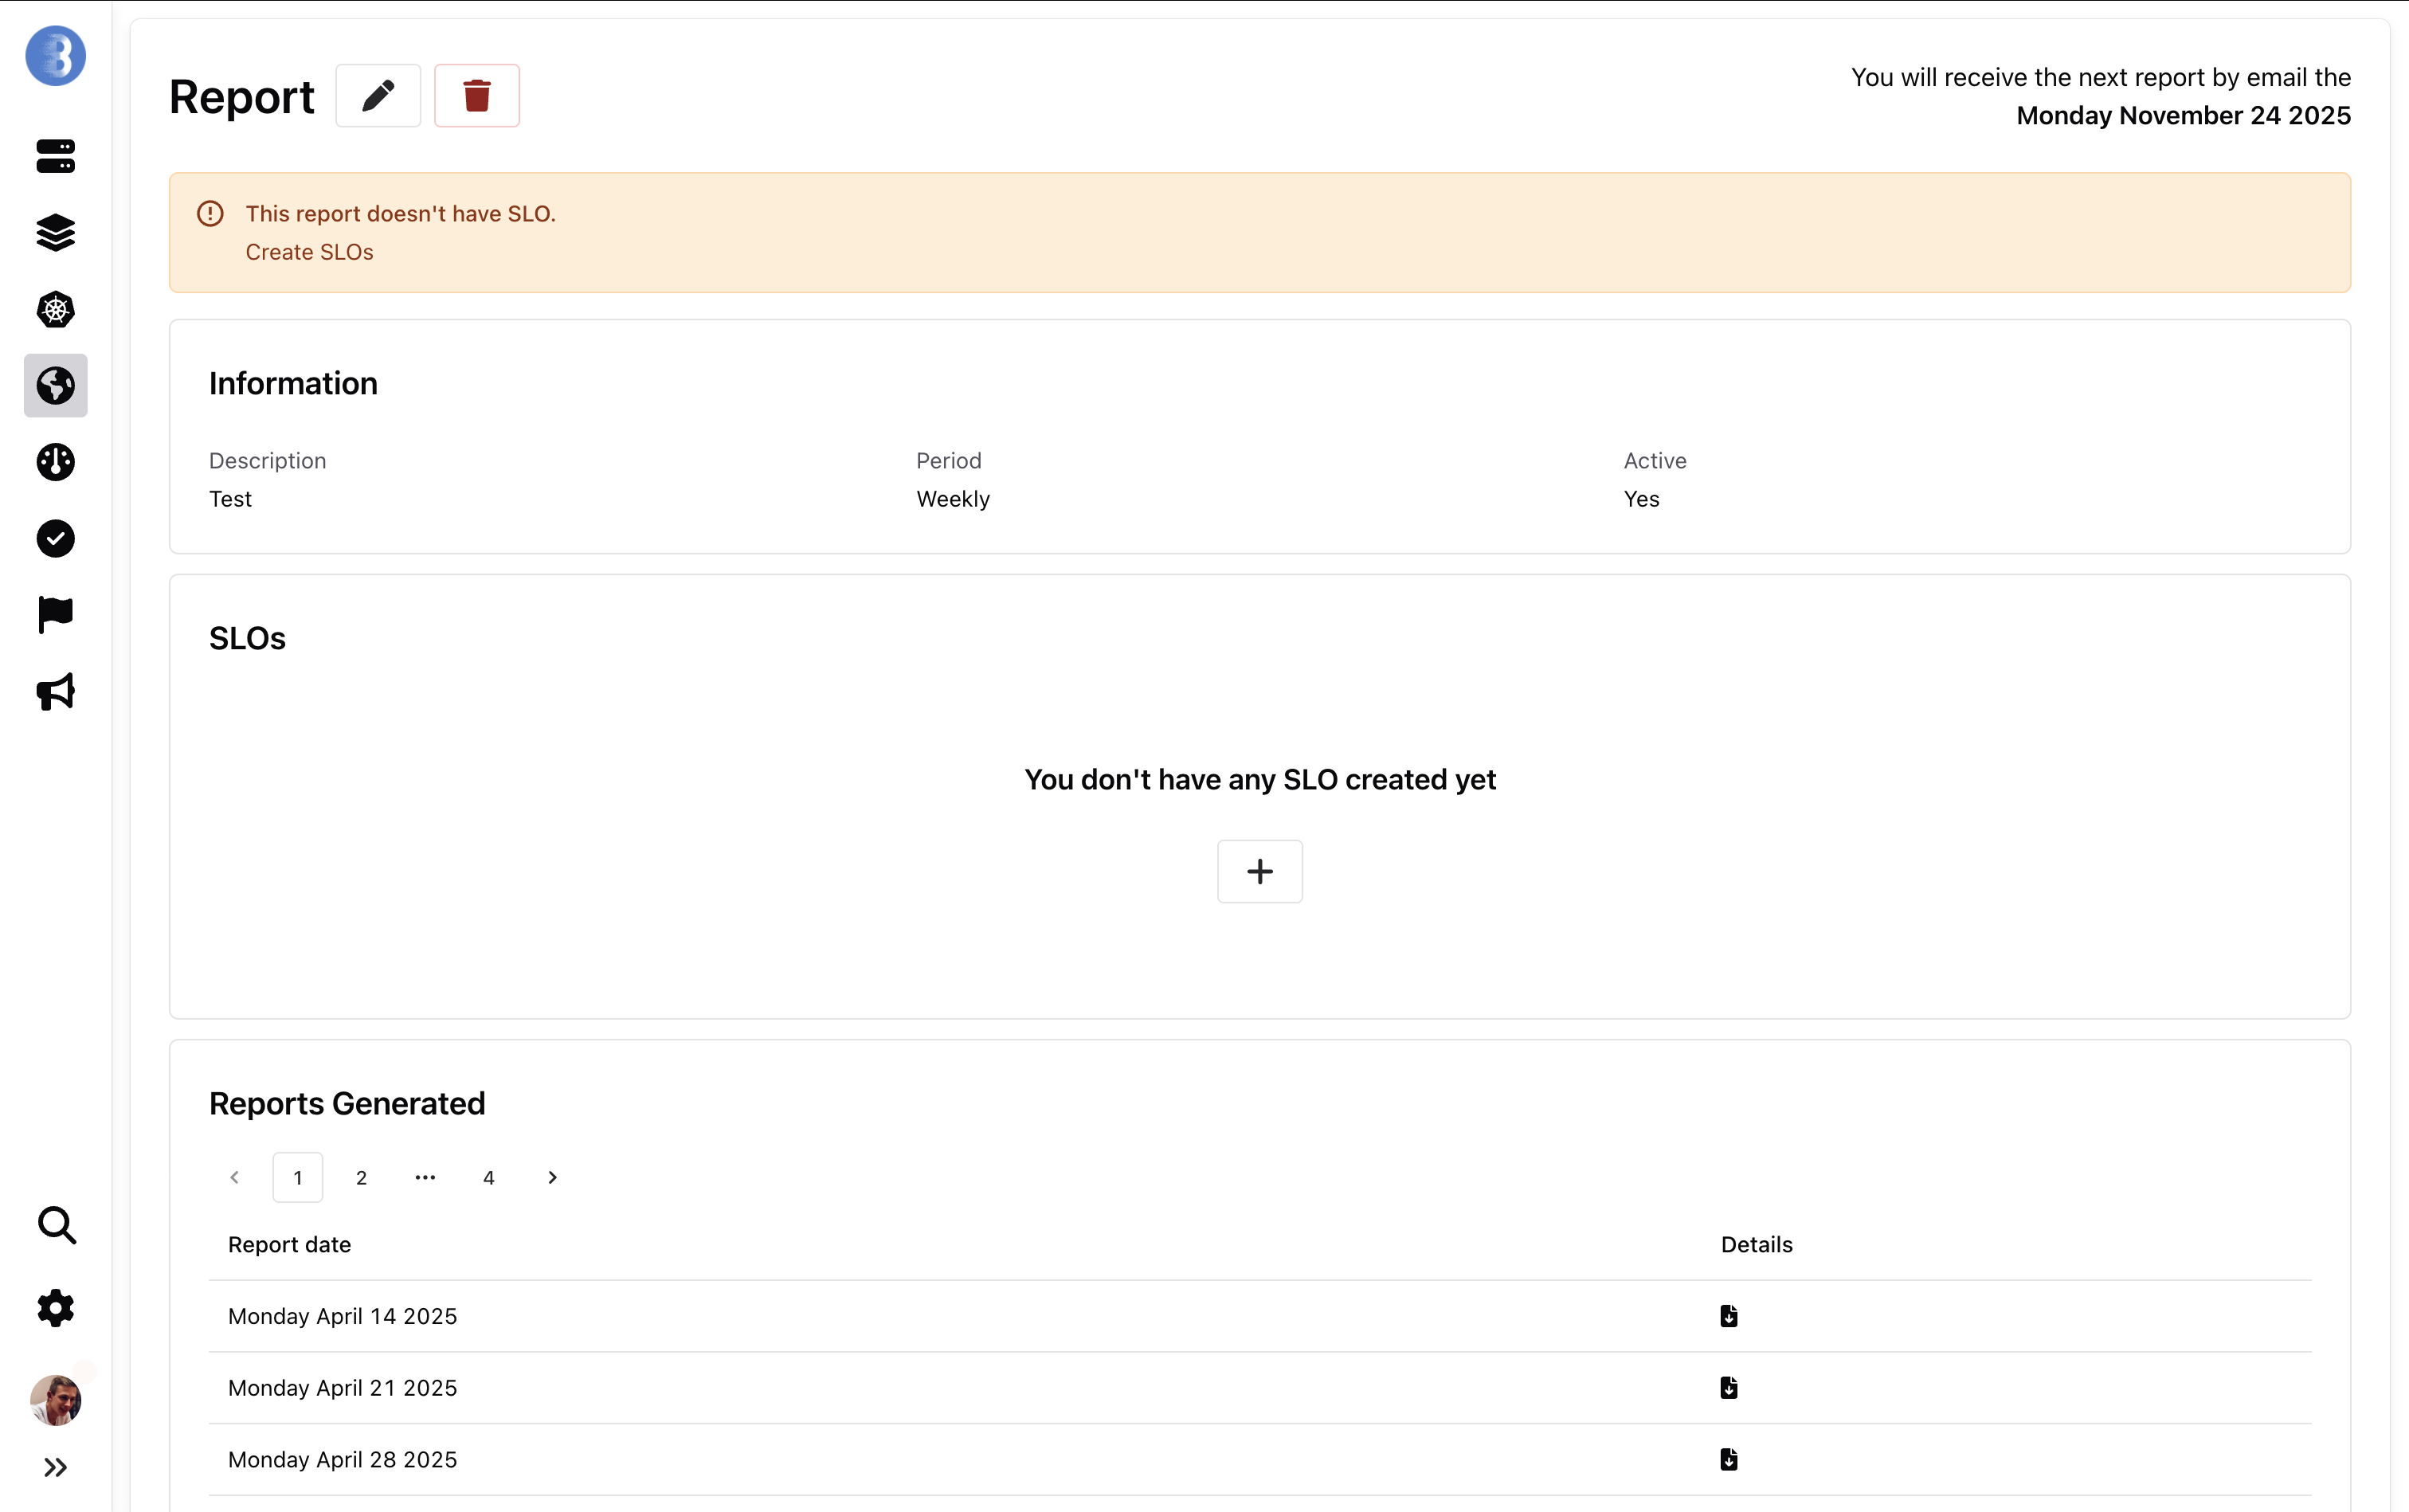Open search from the sidebar
The image size is (2409, 1512).
pos(55,1225)
